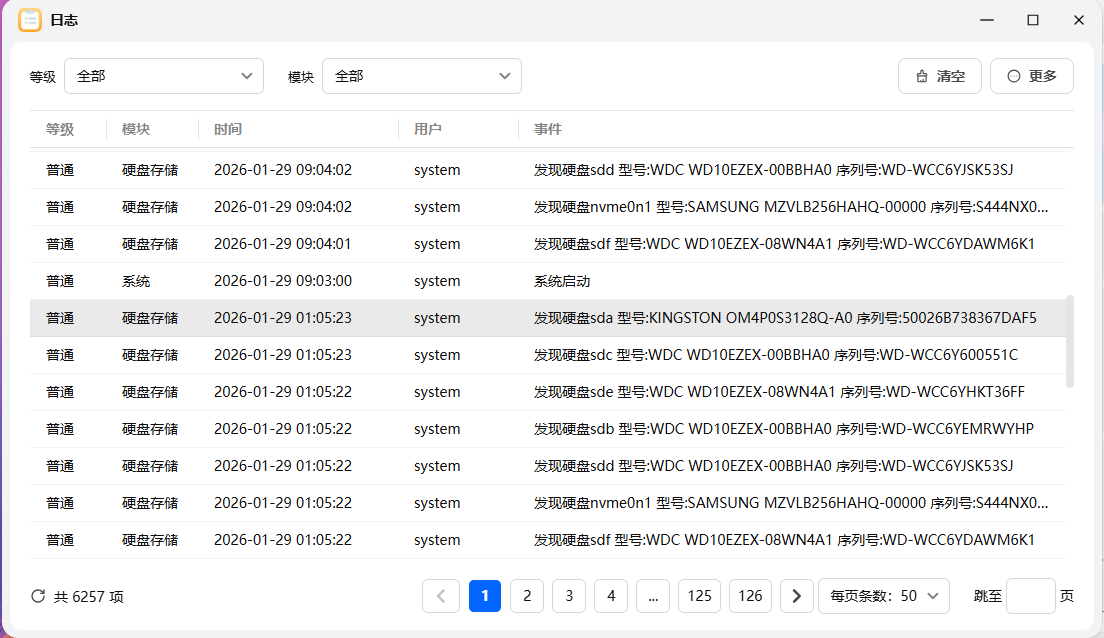Click the chevron on 等级 filter
The image size is (1104, 638).
[248, 75]
